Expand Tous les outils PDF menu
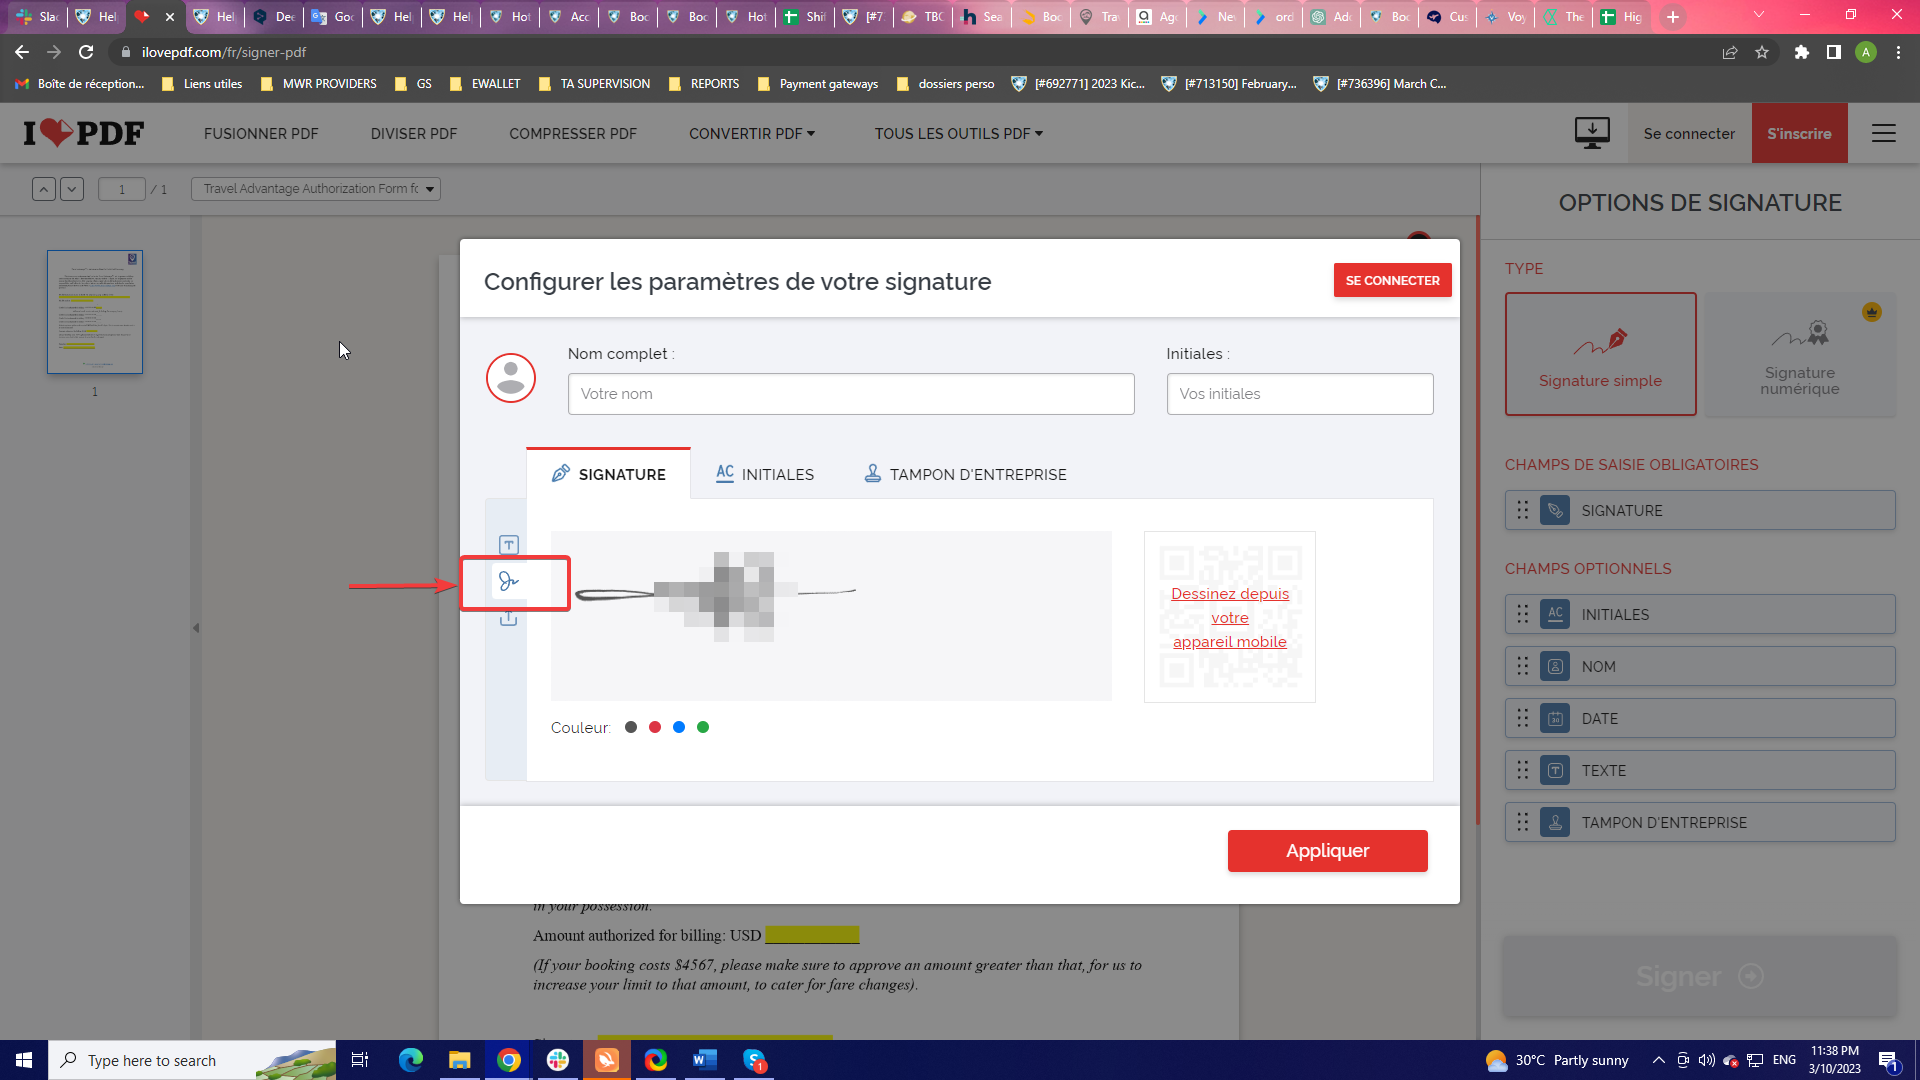 pyautogui.click(x=958, y=133)
